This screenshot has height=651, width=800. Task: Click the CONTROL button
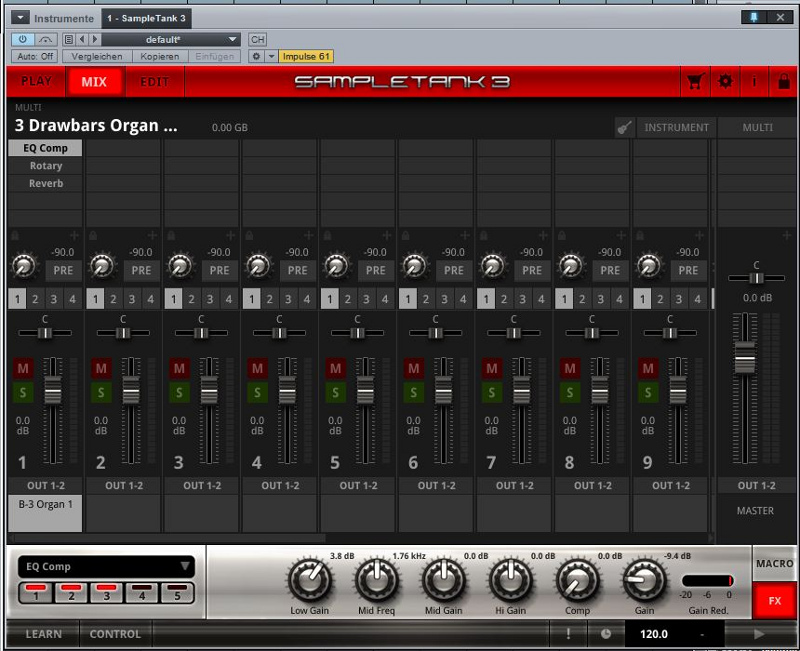[x=115, y=634]
